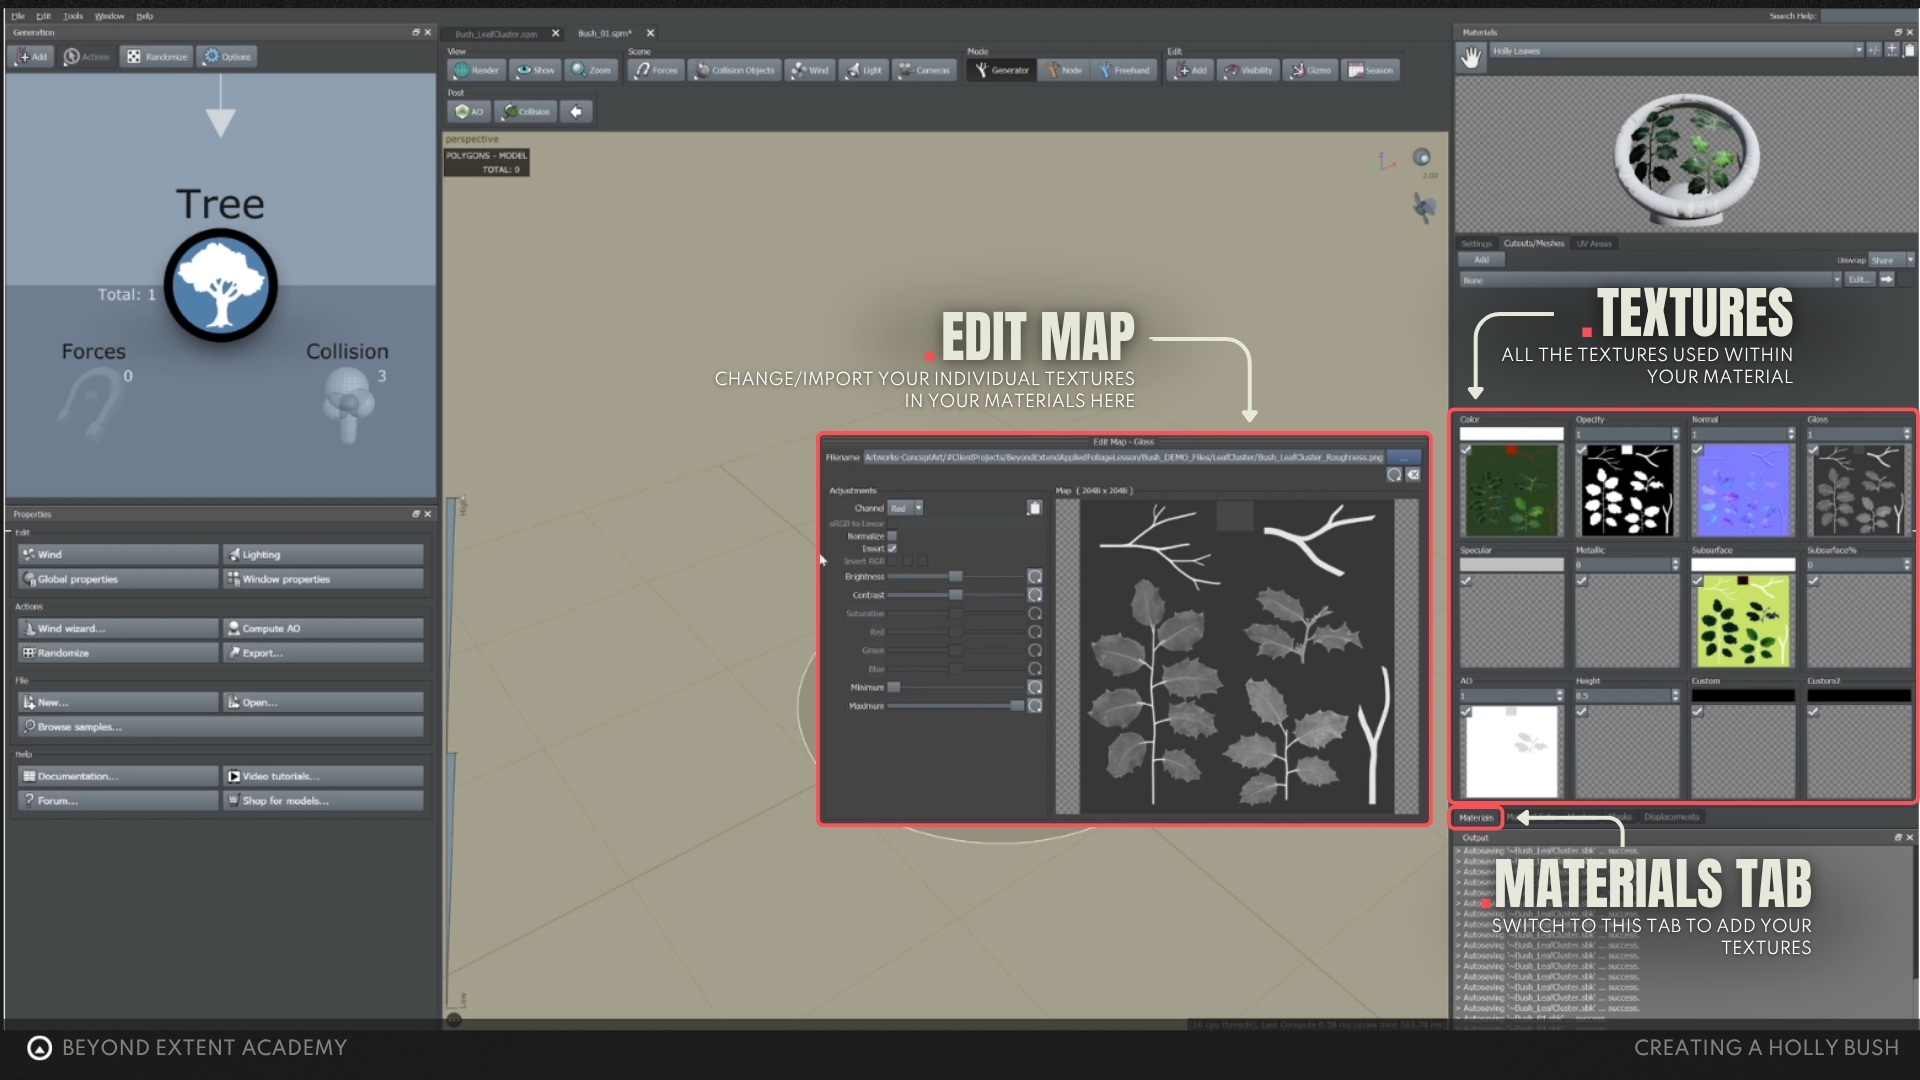Toggle the Invert checkbox in Edit Map
Image resolution: width=1920 pixels, height=1080 pixels.
892,549
